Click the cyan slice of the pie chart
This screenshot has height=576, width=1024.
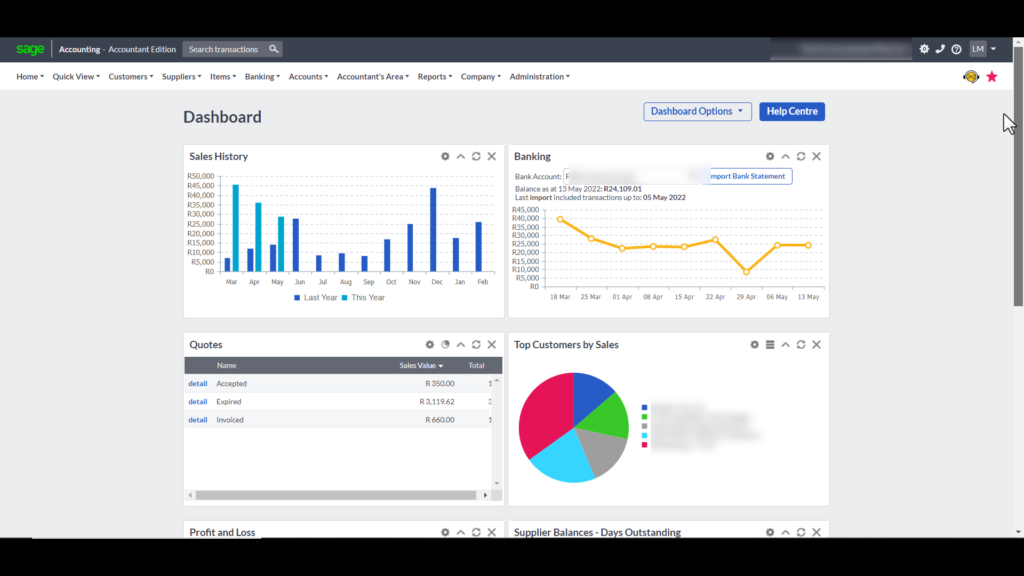(562, 457)
